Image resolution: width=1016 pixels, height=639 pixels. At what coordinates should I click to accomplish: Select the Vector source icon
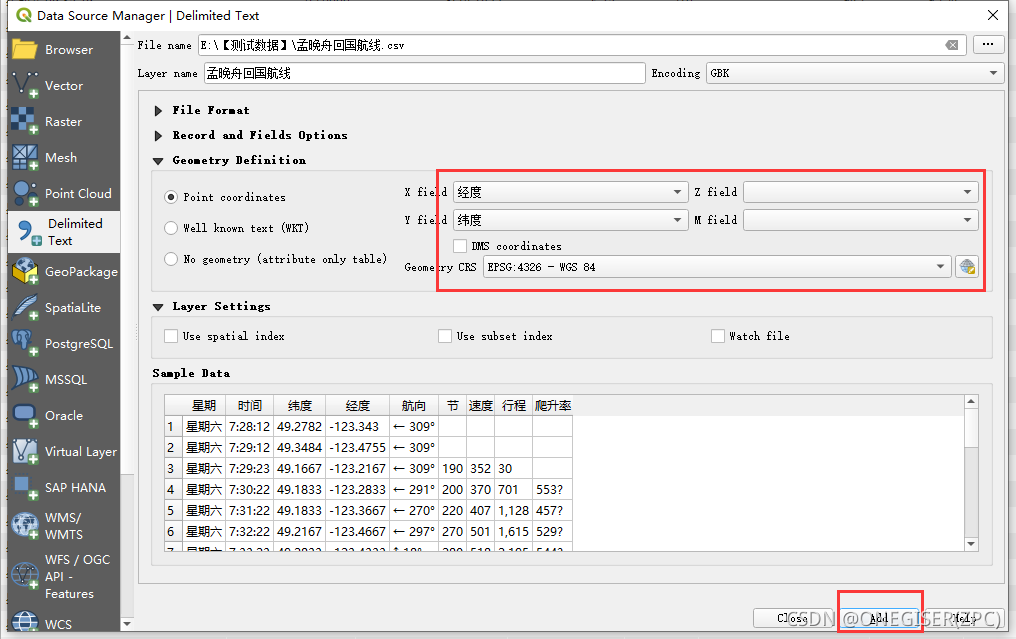click(25, 85)
